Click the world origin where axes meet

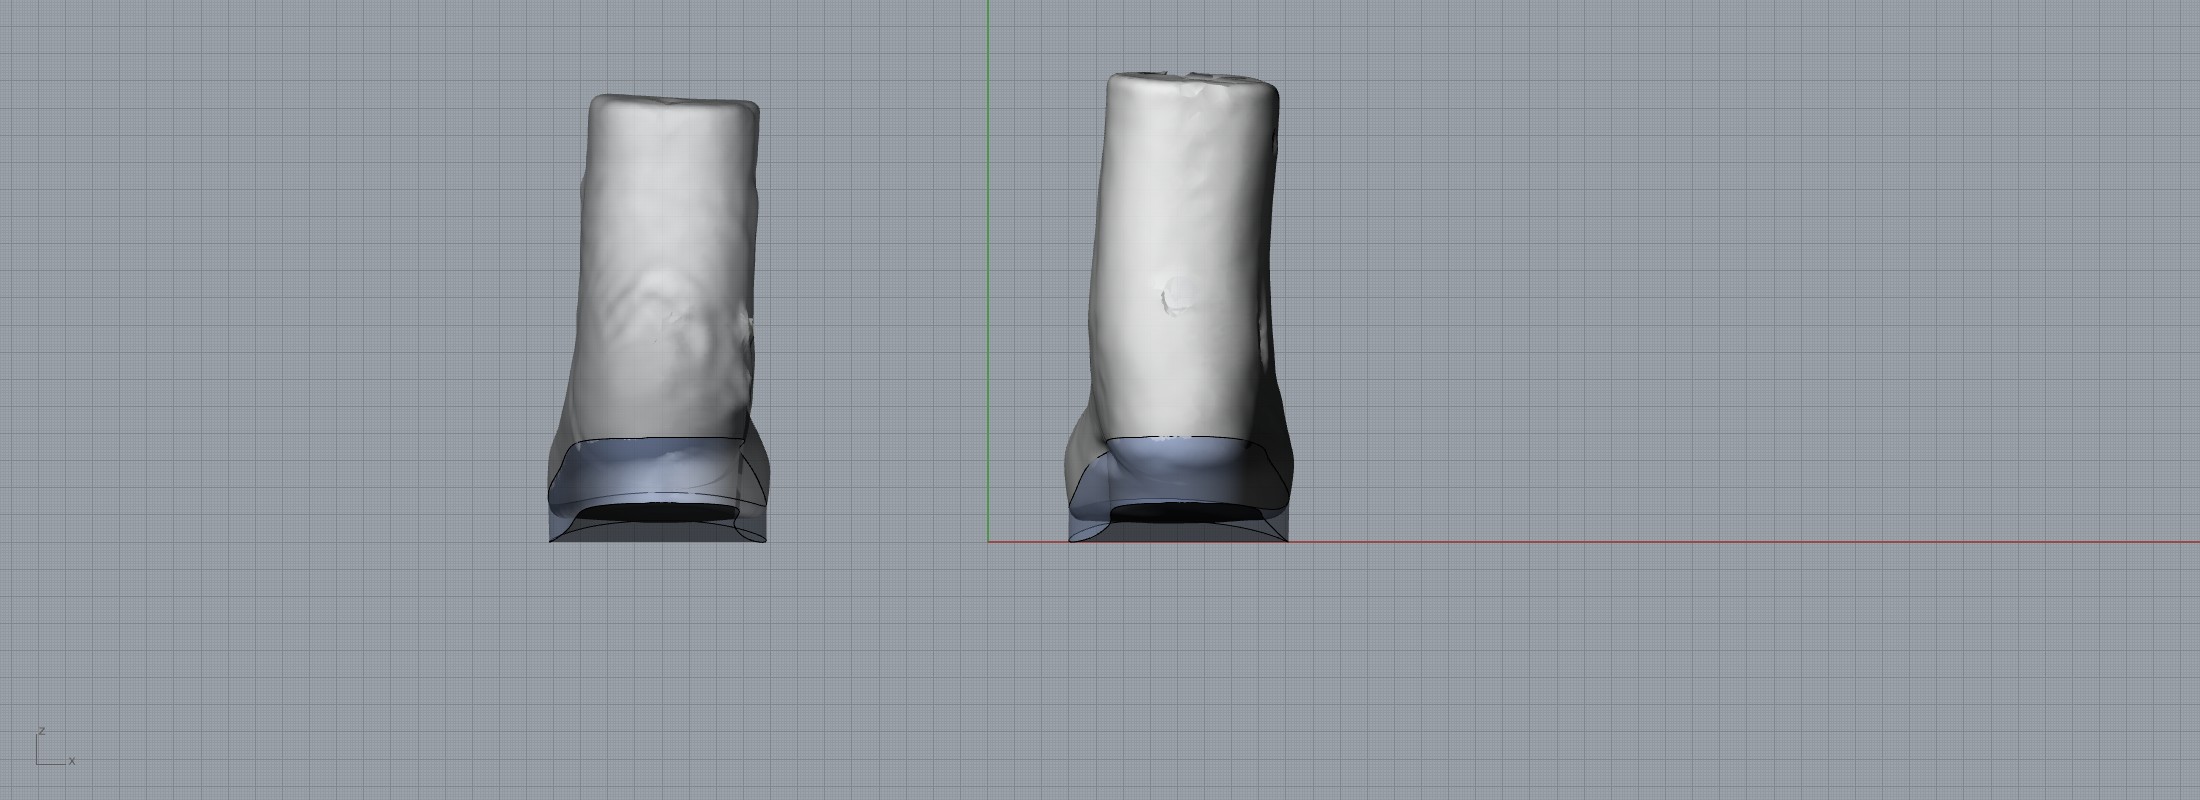(x=989, y=542)
